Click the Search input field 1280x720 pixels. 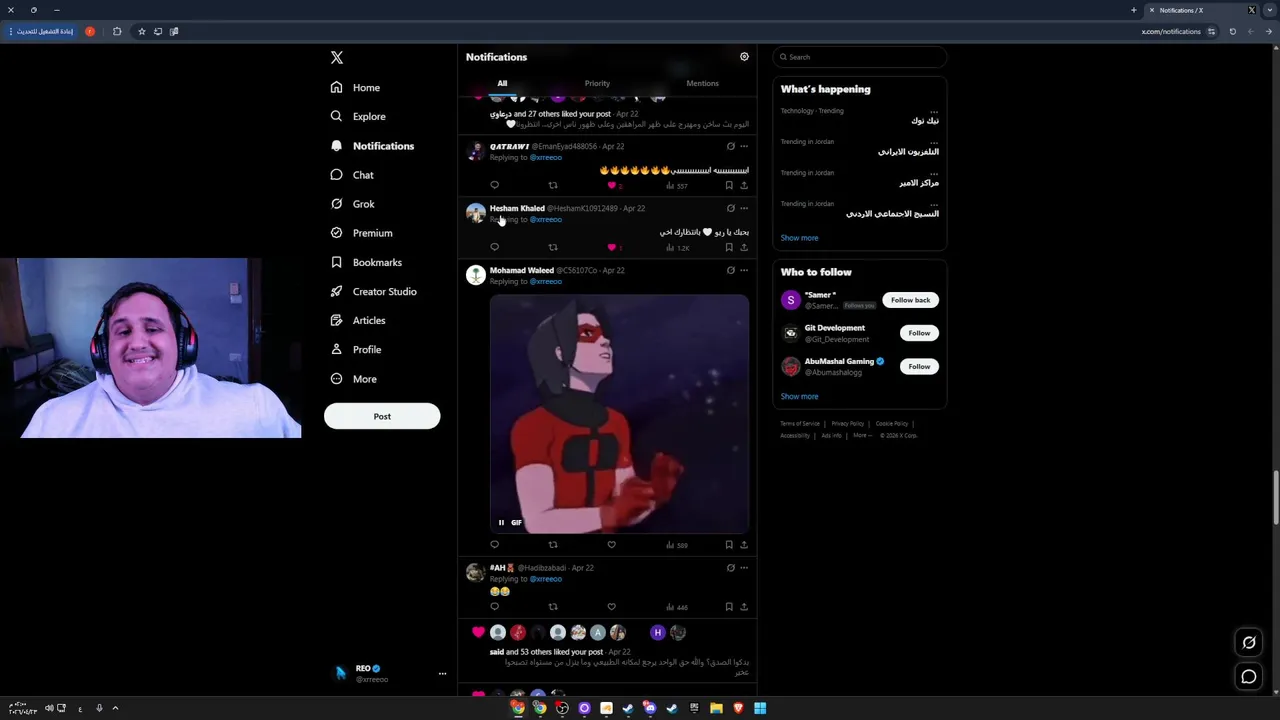[860, 57]
